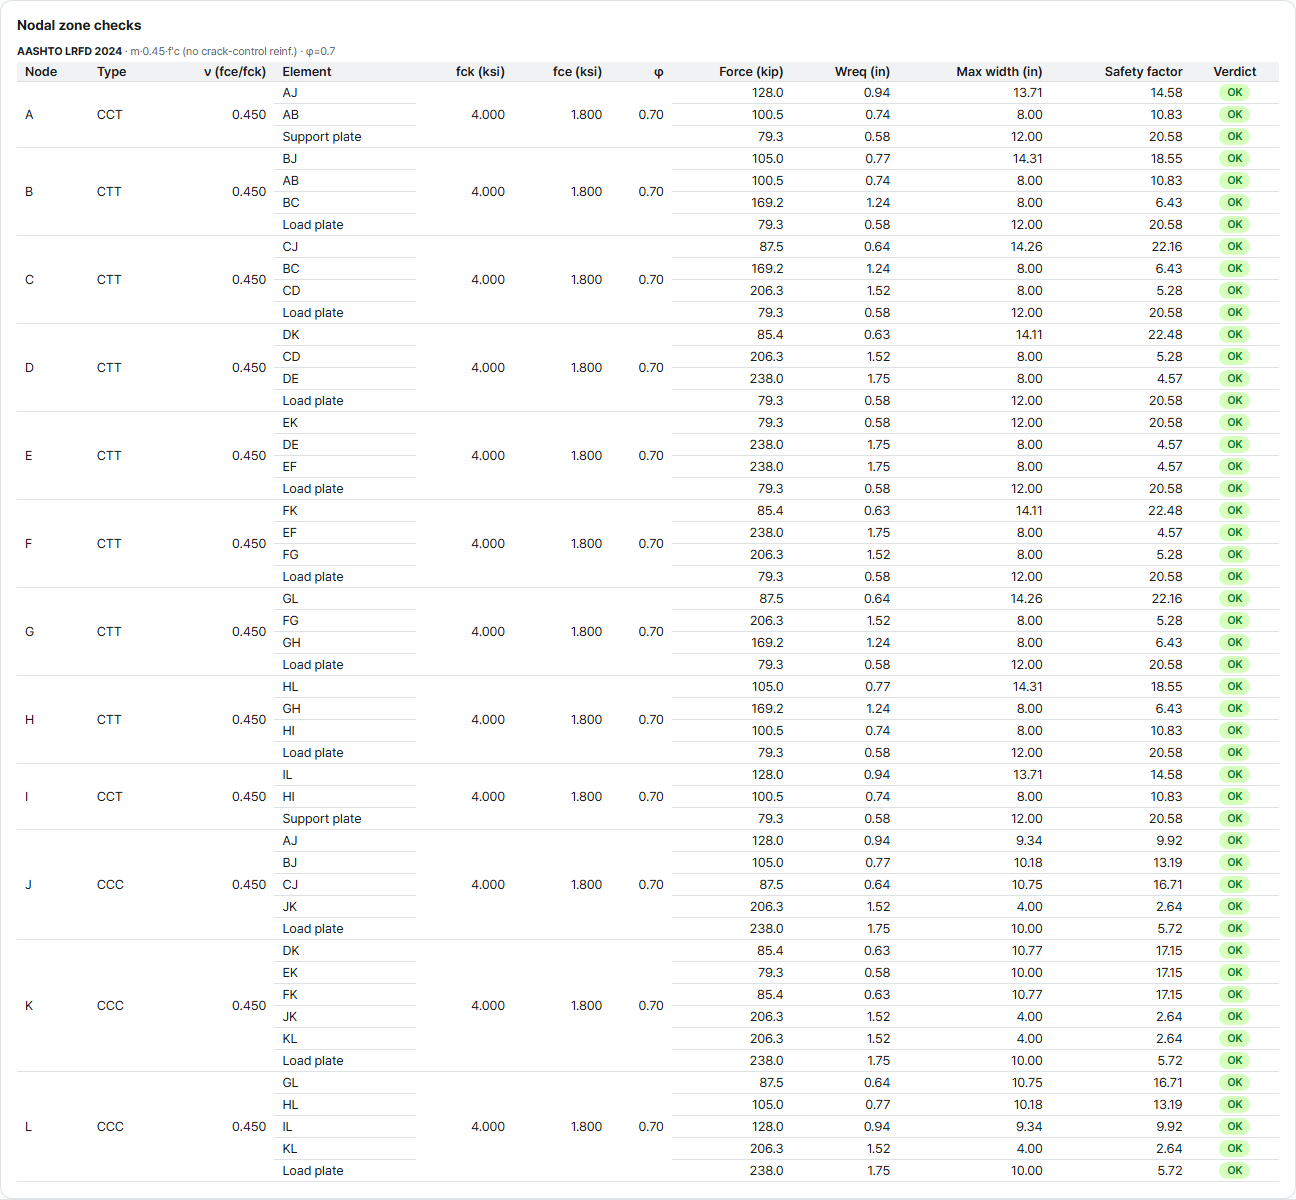Viewport: 1296px width, 1200px height.
Task: Select node "E" in the Node column
Action: pos(29,456)
